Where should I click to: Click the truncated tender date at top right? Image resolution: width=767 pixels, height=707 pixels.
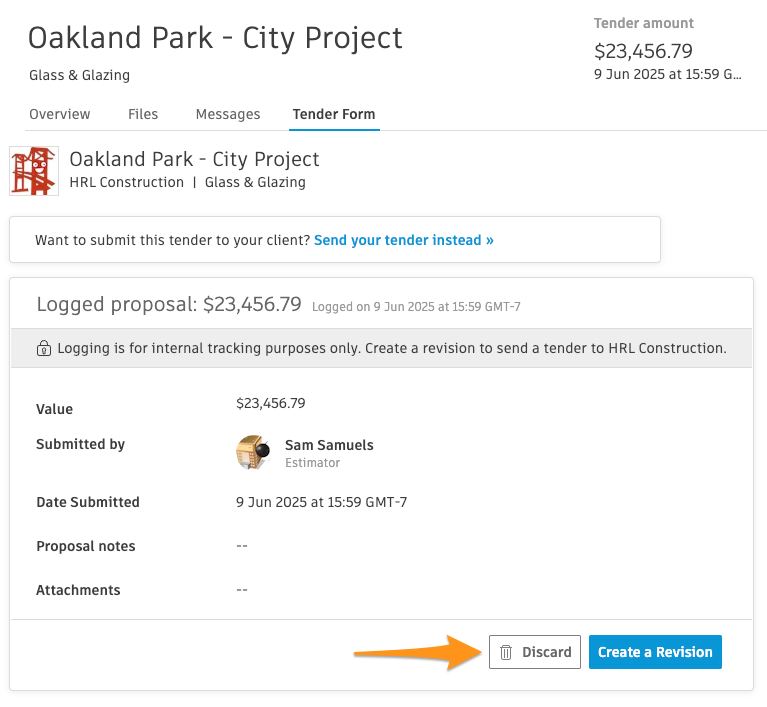coord(668,74)
